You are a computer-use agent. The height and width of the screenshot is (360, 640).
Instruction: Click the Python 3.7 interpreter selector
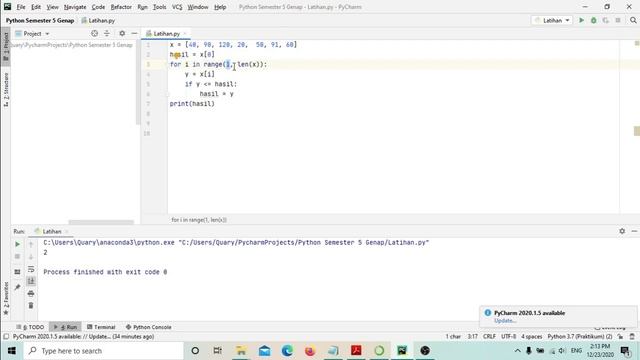tap(580, 336)
